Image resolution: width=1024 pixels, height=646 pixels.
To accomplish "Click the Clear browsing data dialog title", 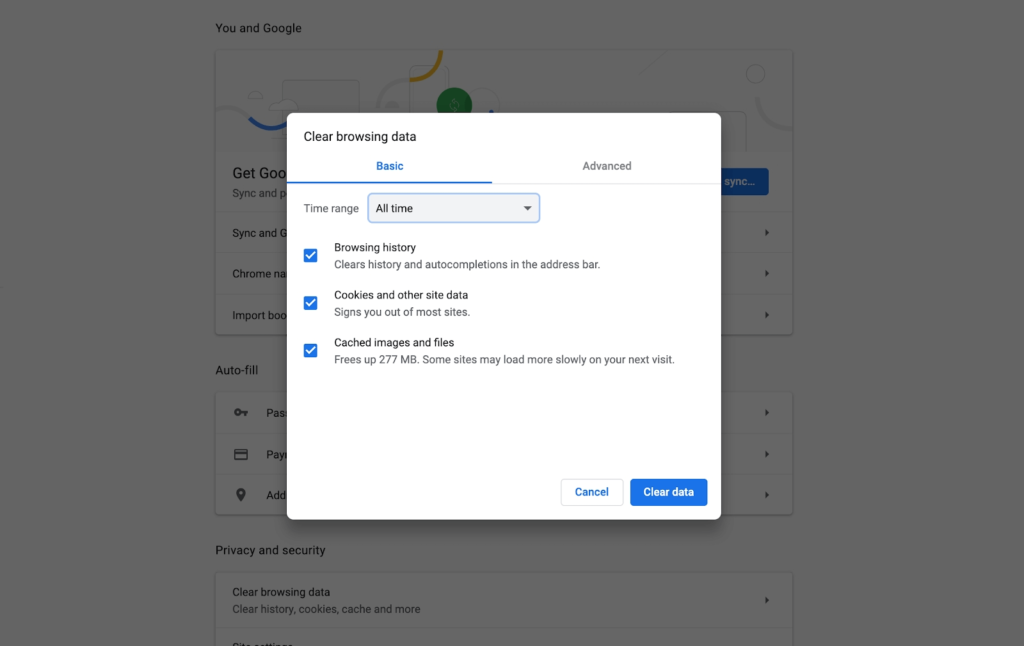I will (360, 137).
